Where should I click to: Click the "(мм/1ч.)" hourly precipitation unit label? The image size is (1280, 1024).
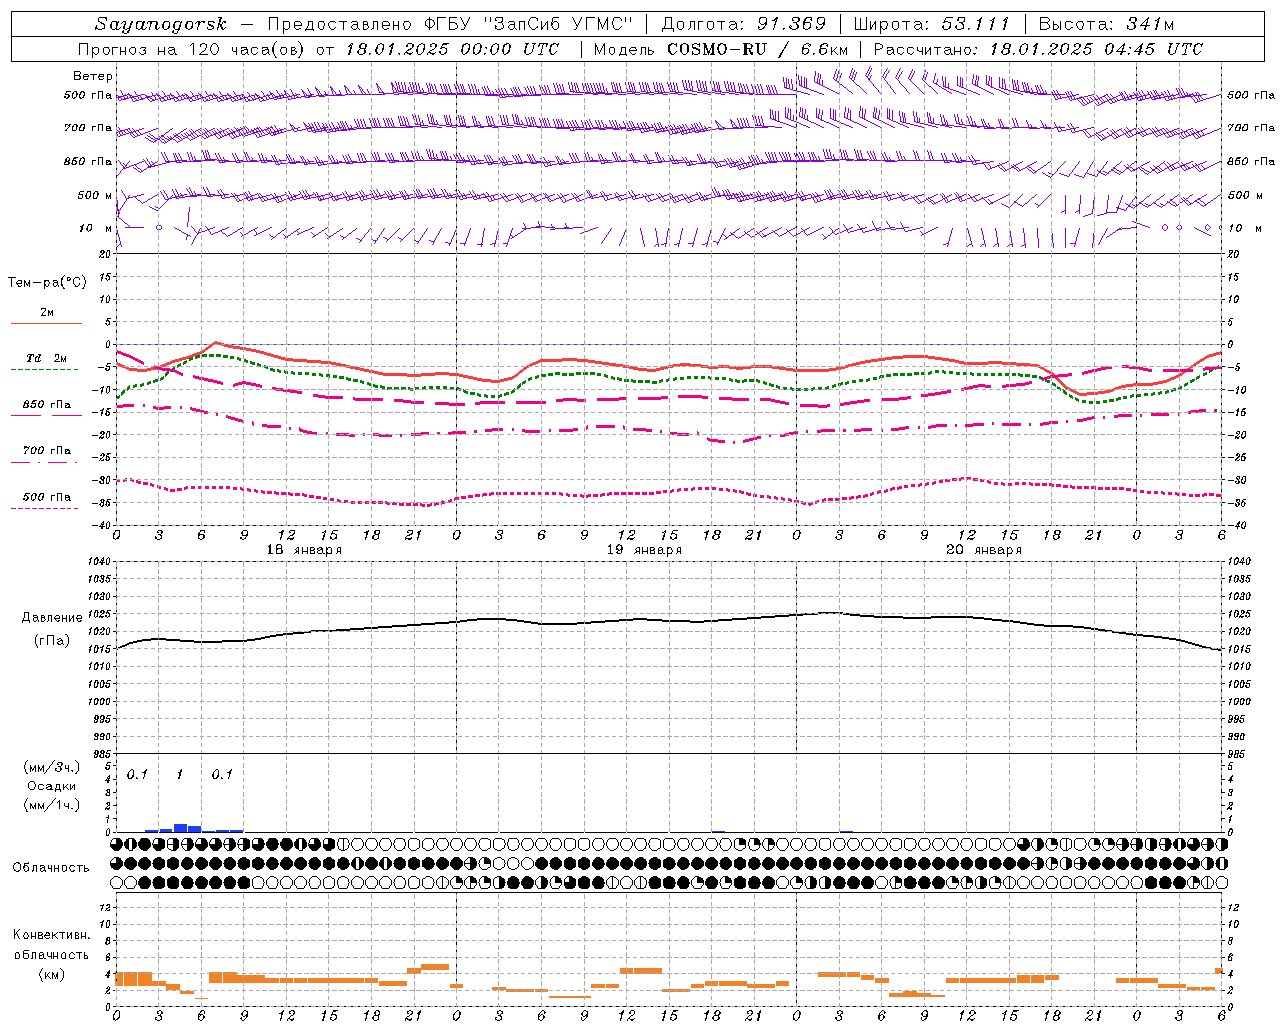pyautogui.click(x=52, y=806)
